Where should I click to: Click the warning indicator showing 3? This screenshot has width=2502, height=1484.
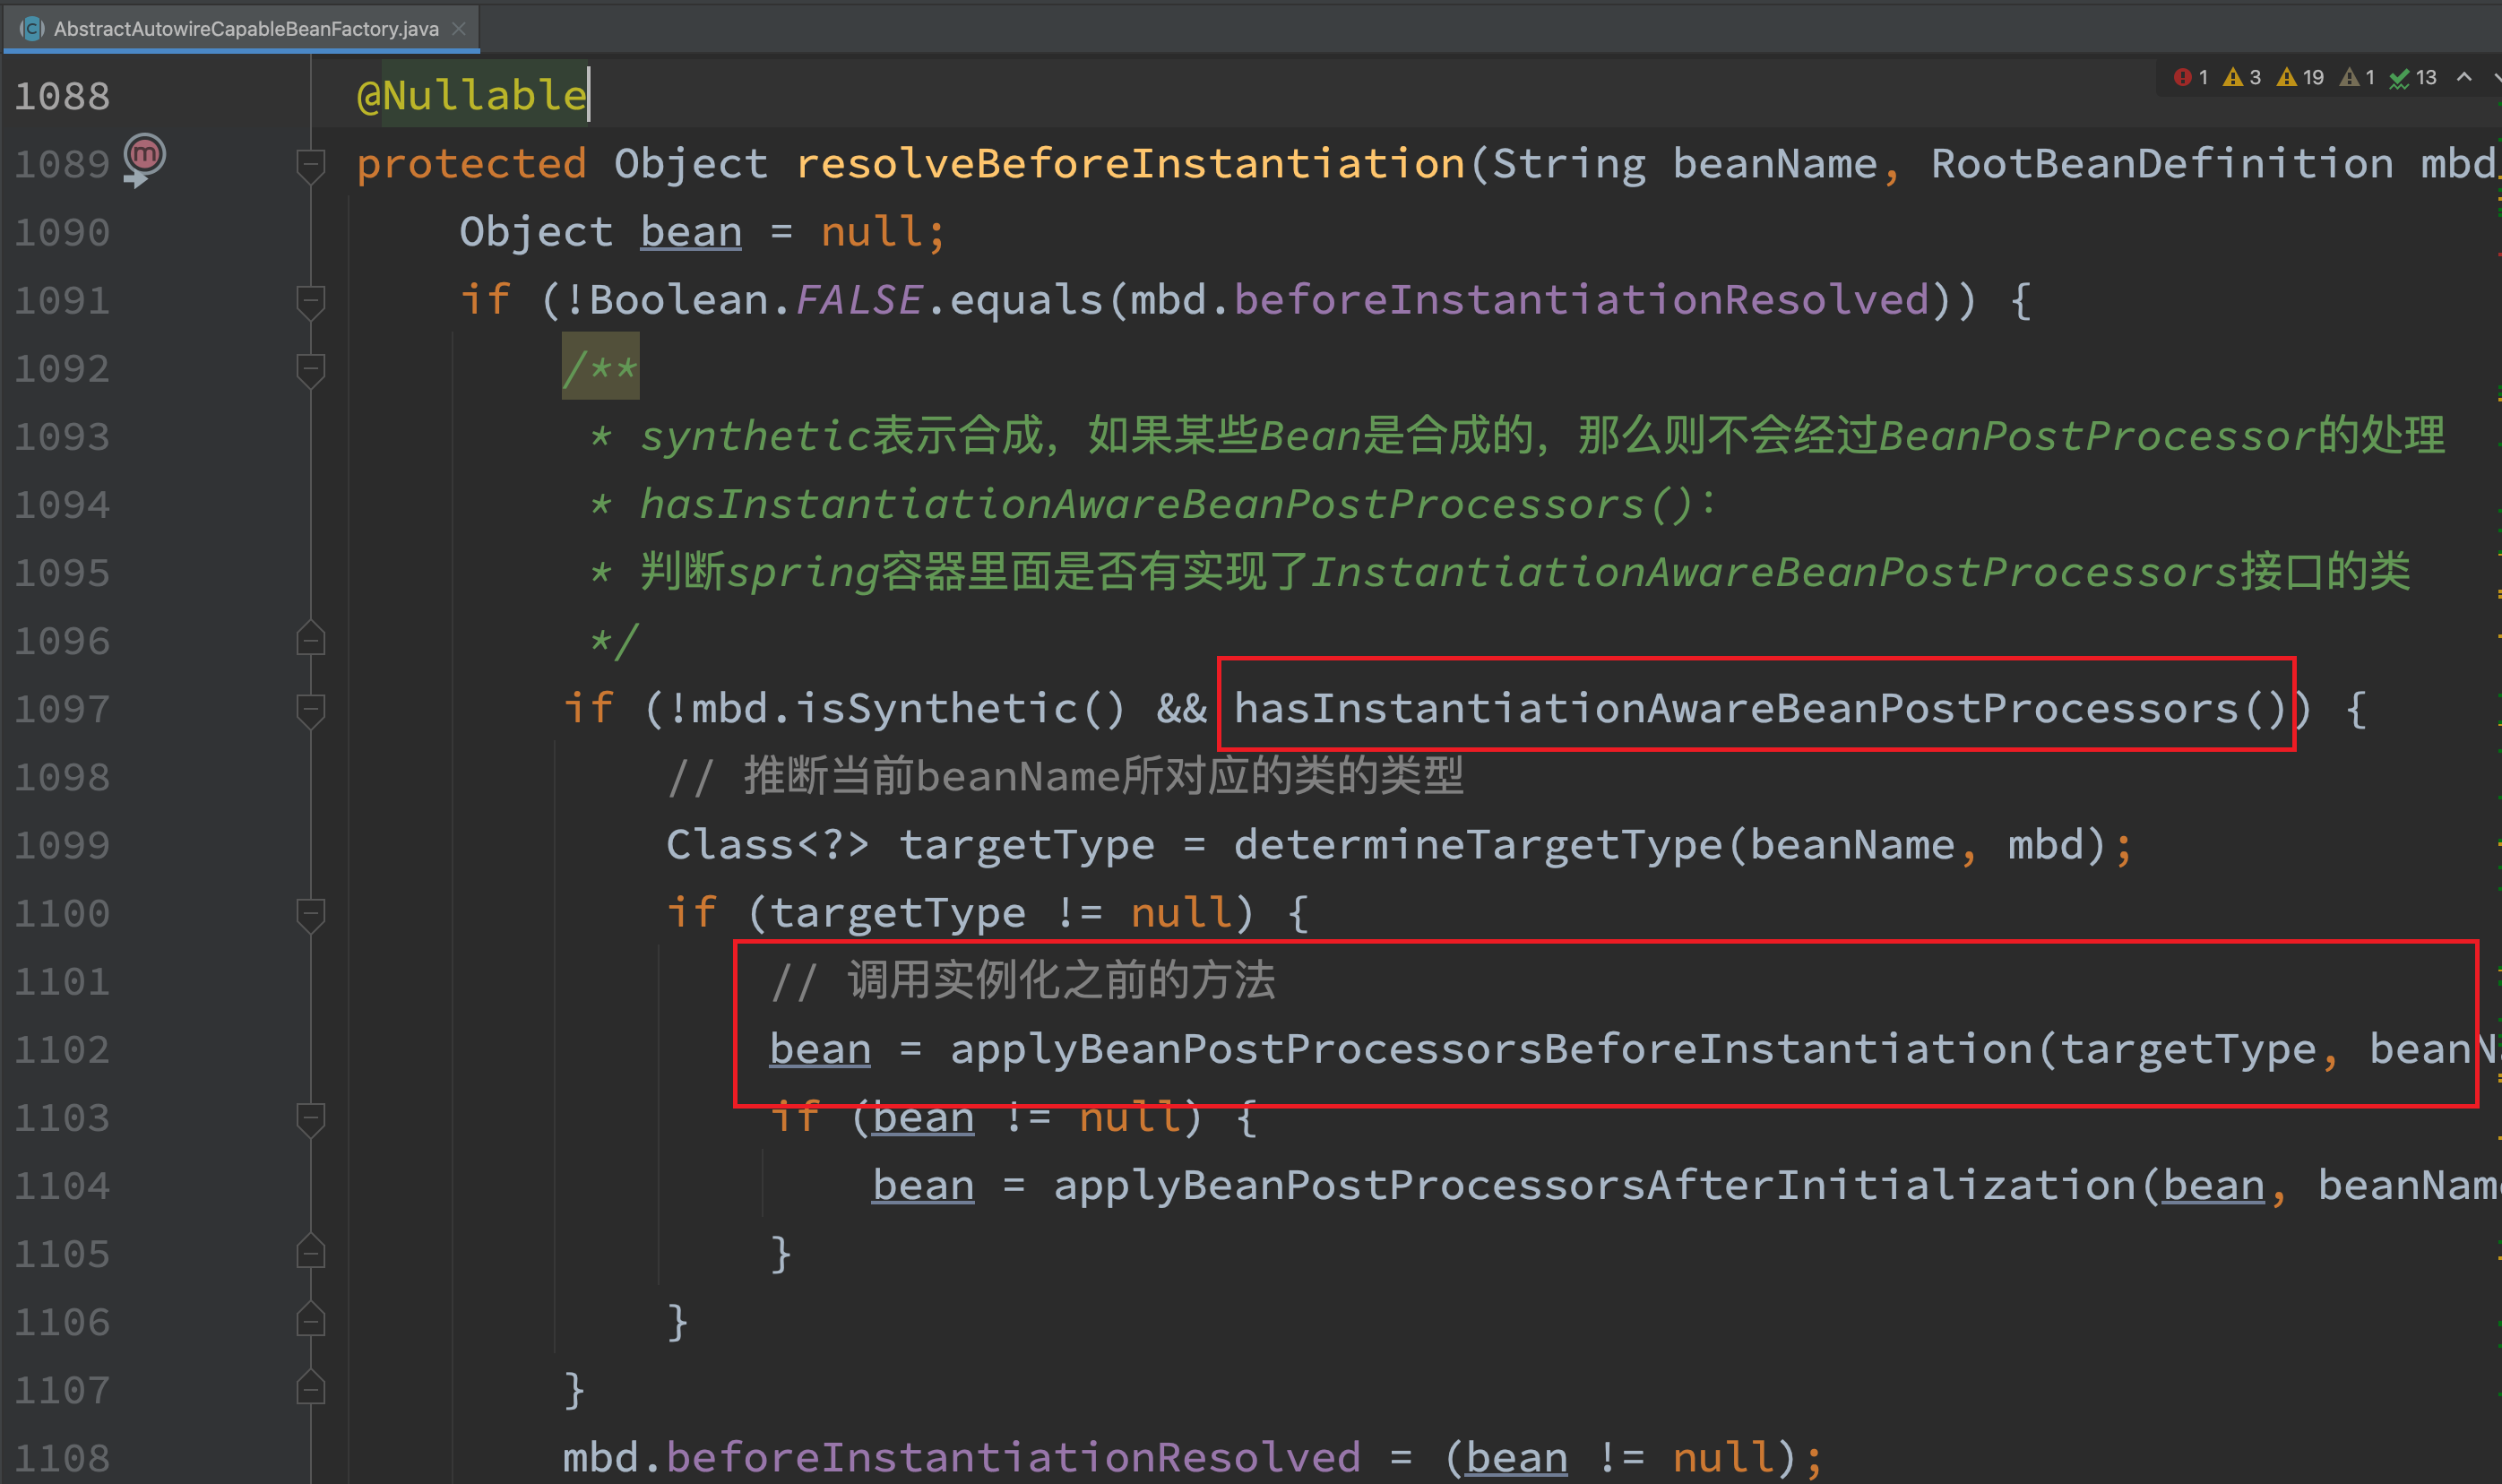(x=2242, y=77)
